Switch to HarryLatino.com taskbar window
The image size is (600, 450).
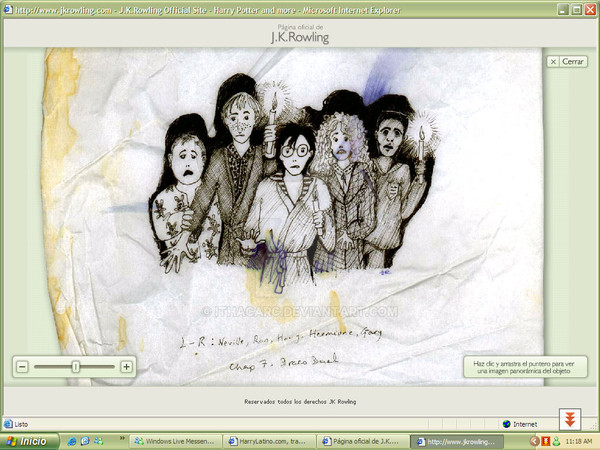[269, 442]
